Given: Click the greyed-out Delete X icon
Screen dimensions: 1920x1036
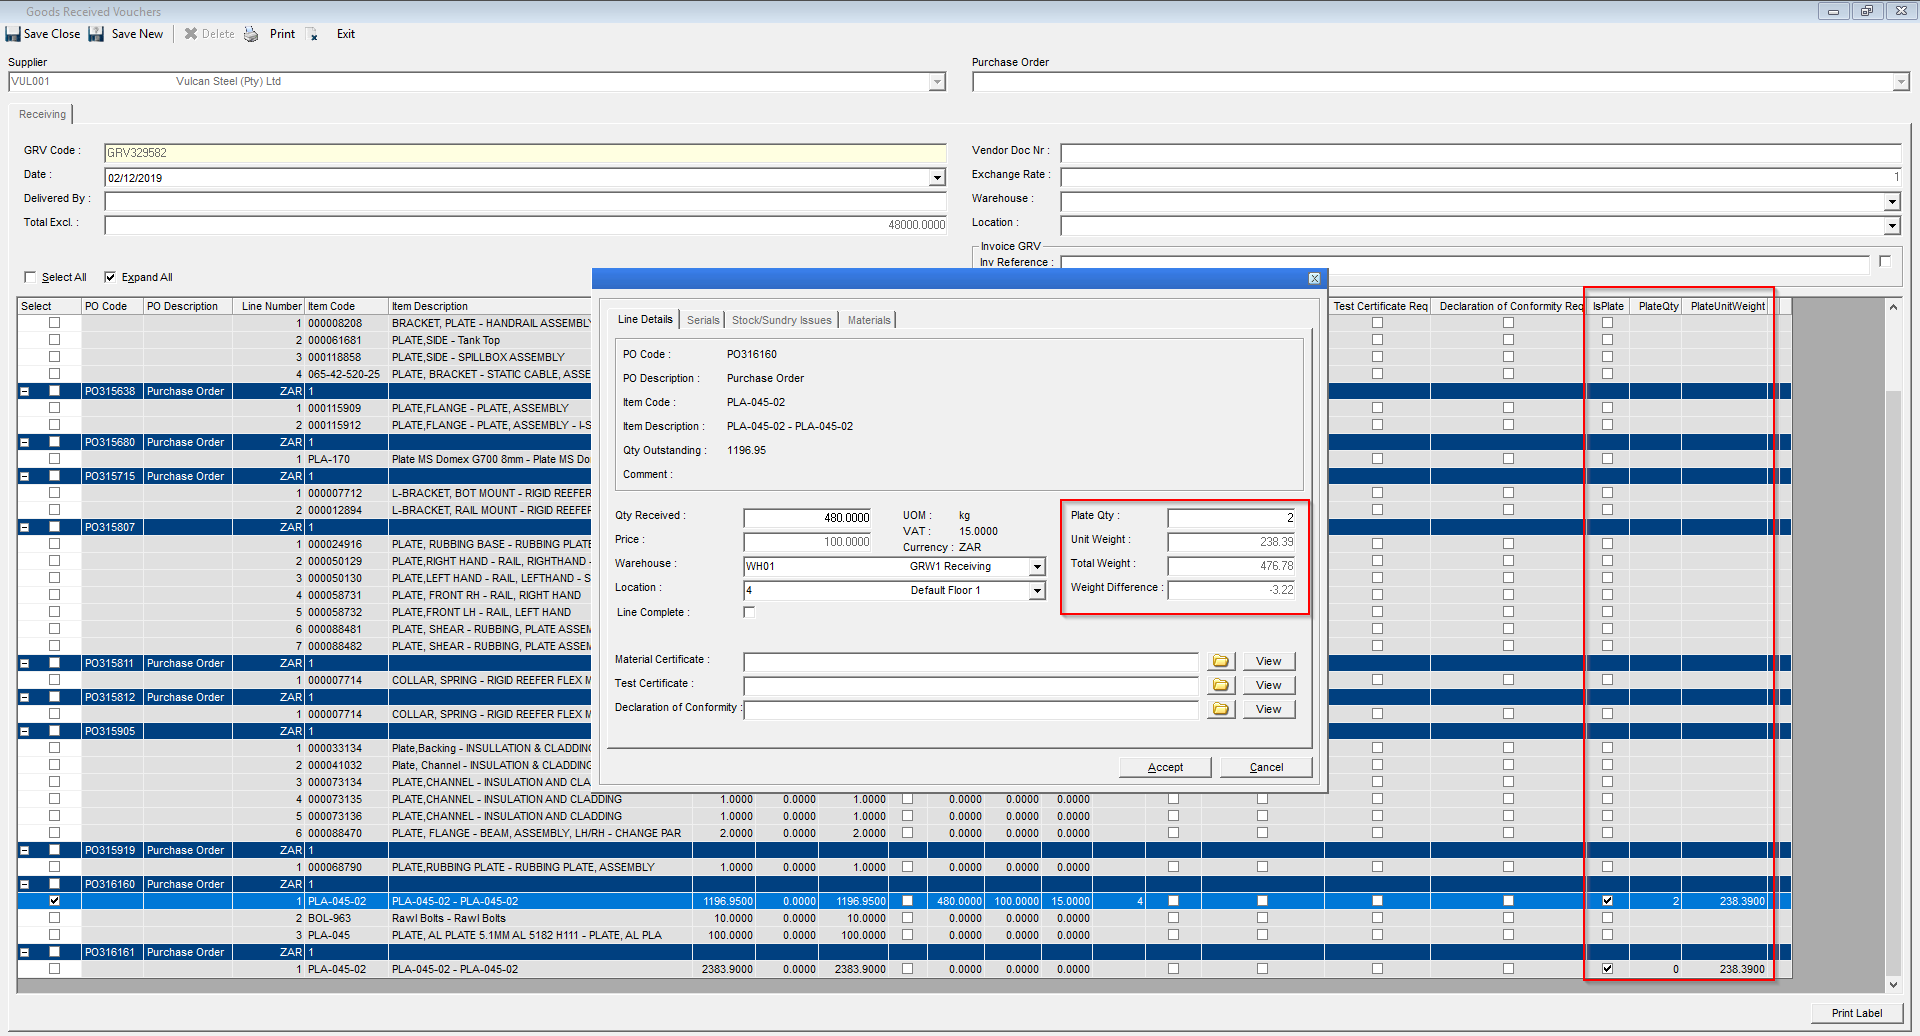Looking at the screenshot, I should pyautogui.click(x=191, y=34).
